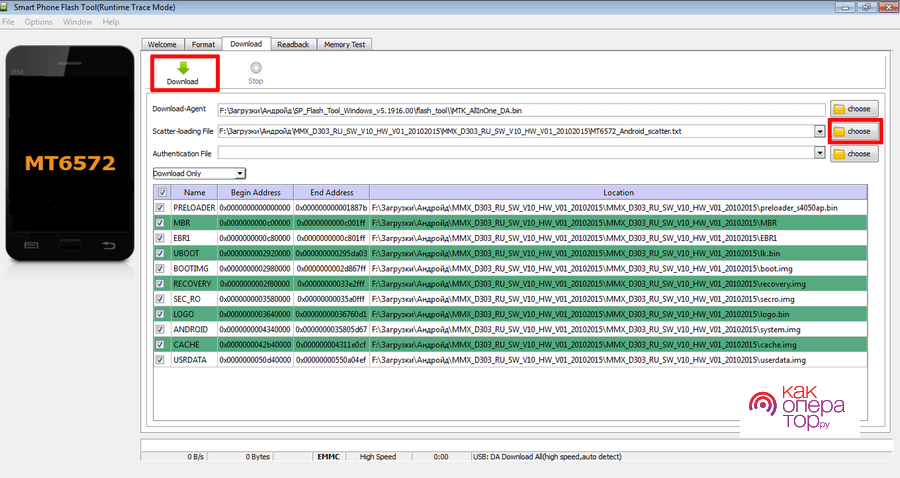Viewport: 900px width, 478px height.
Task: Click choose folder button for Authentication File
Action: pos(851,154)
